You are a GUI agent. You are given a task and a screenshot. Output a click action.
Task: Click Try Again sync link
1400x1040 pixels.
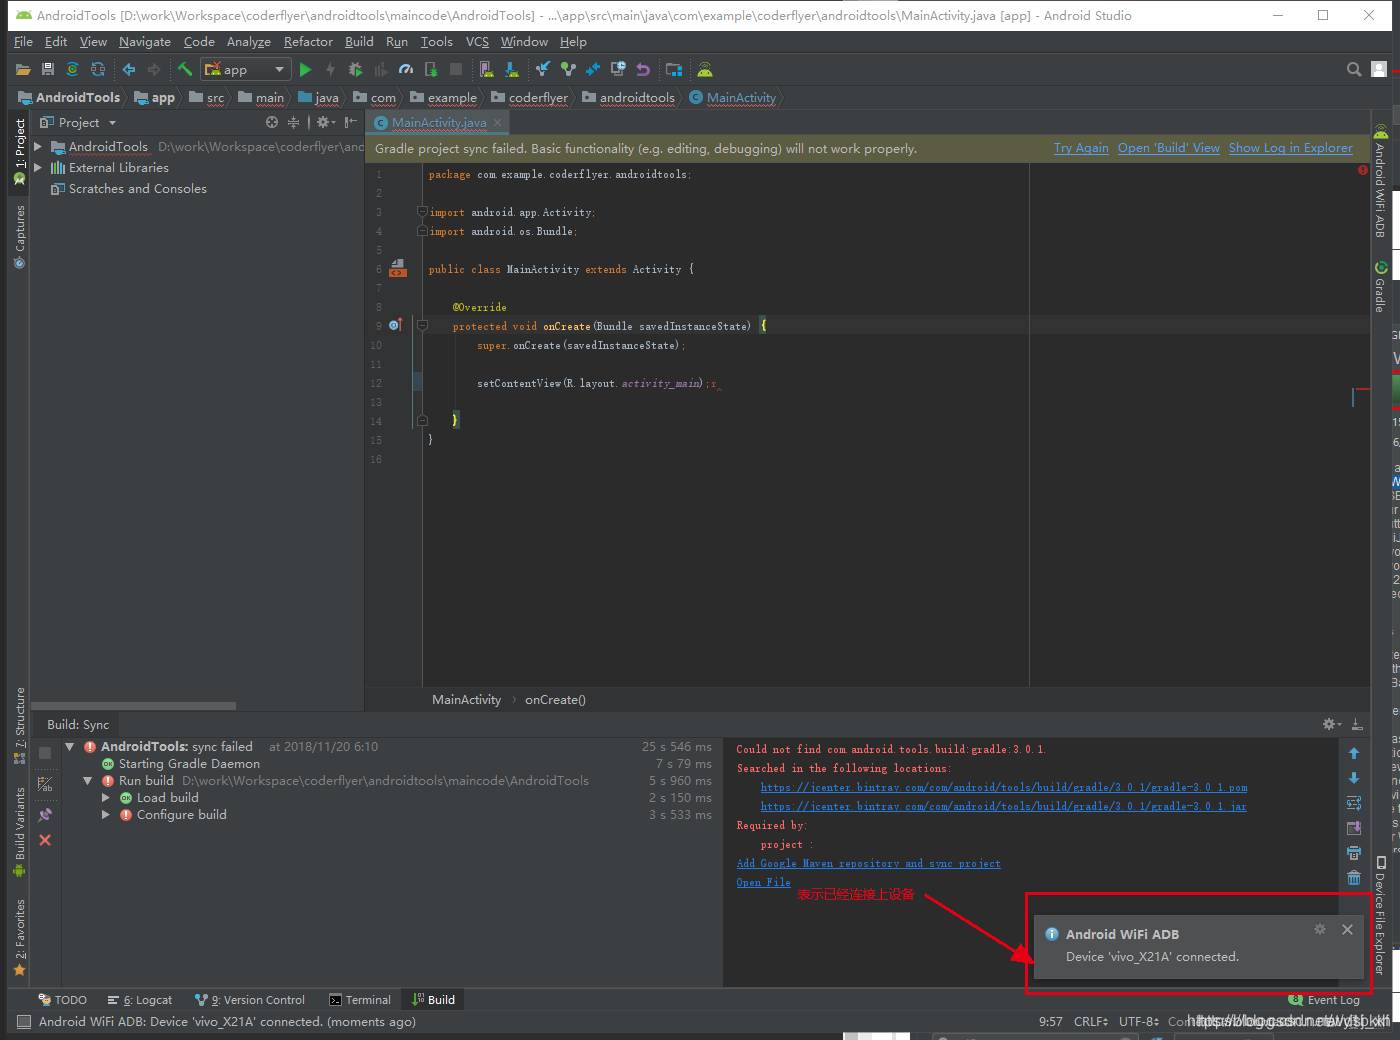coord(1081,148)
